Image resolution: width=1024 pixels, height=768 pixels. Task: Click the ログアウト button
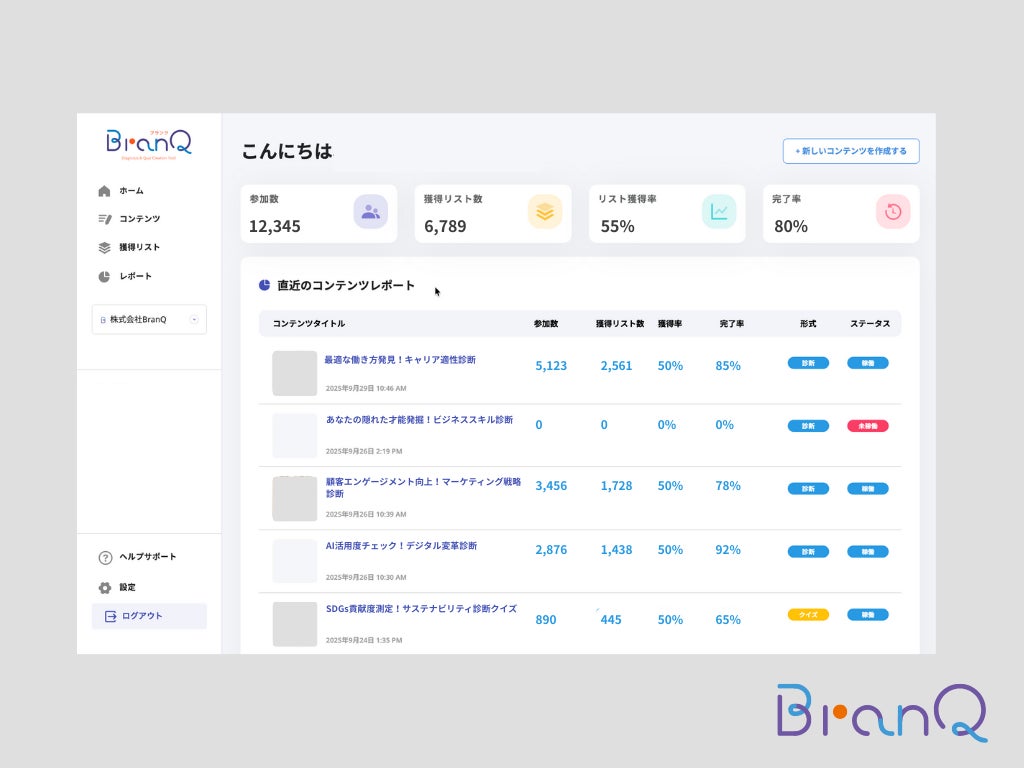(x=149, y=616)
